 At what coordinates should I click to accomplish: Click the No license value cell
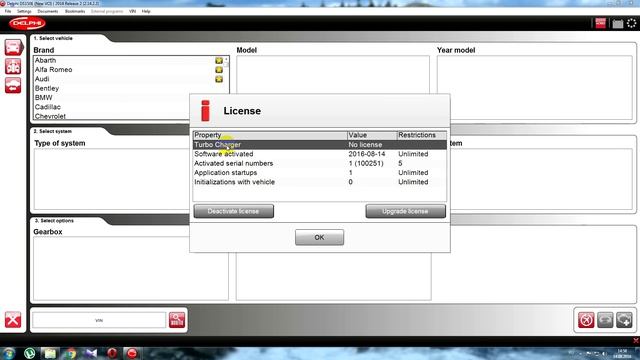click(365, 145)
